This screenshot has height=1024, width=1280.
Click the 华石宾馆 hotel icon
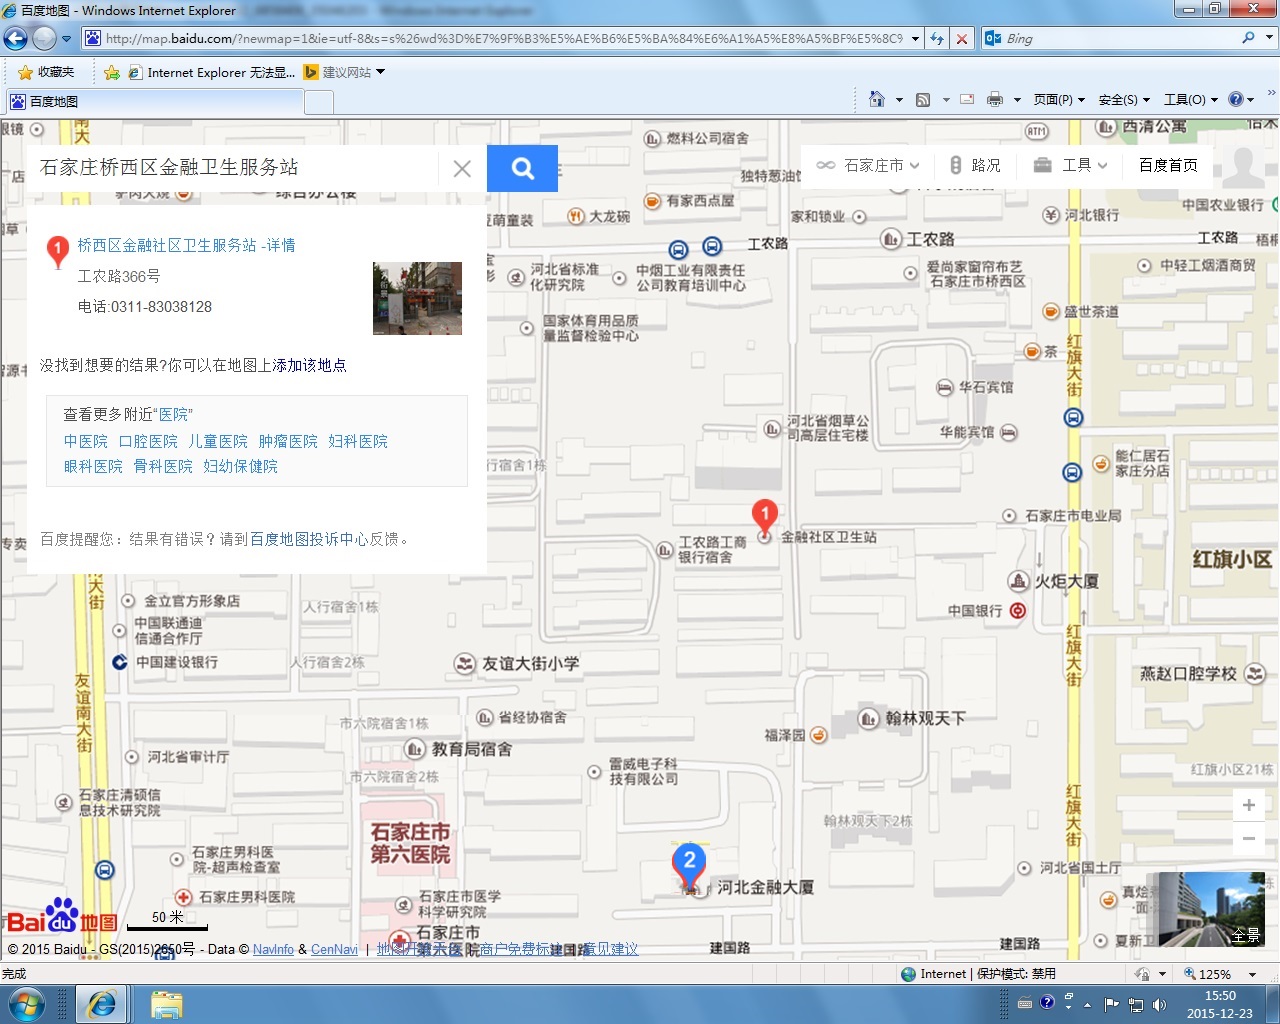click(945, 387)
